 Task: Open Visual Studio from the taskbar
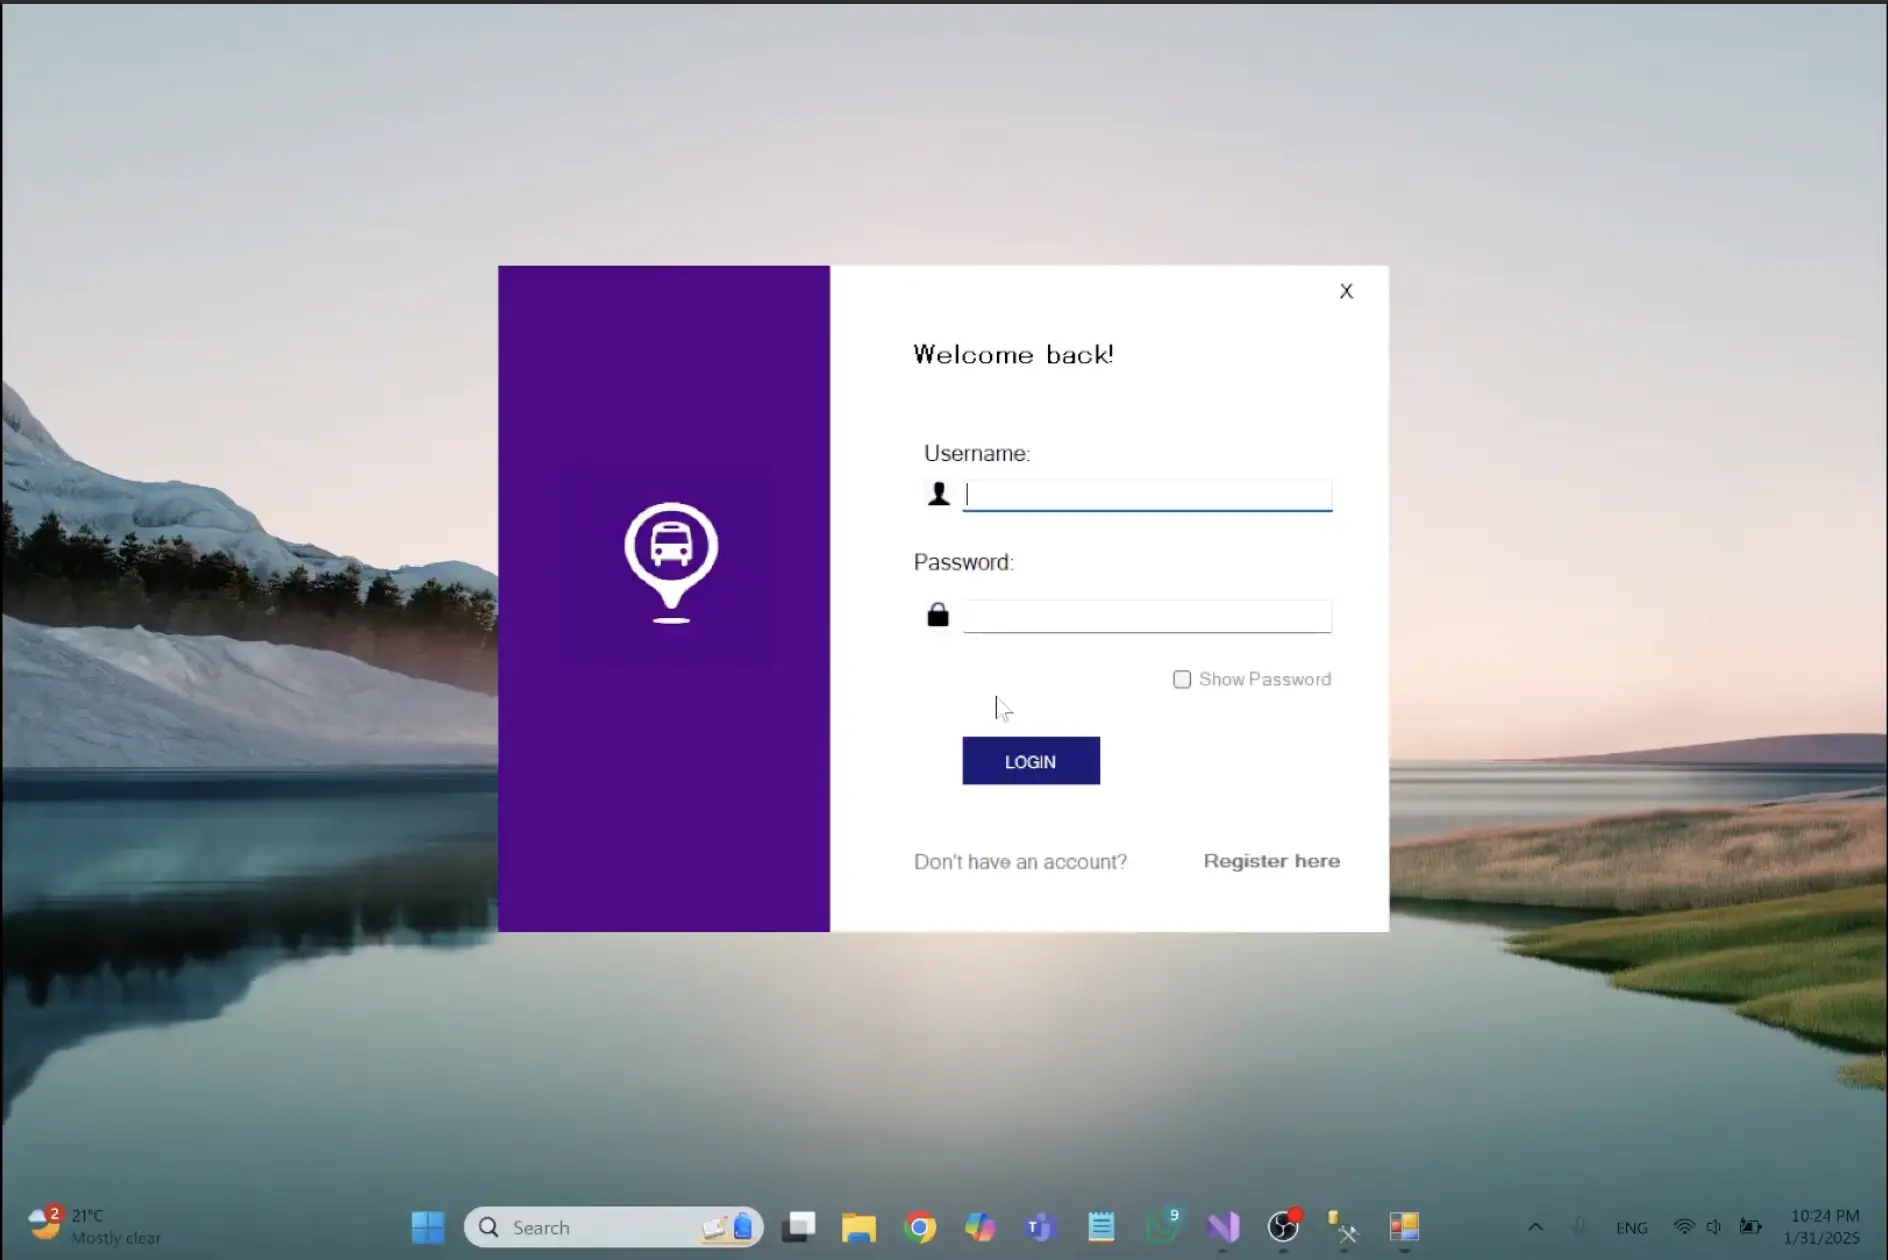coord(1223,1227)
